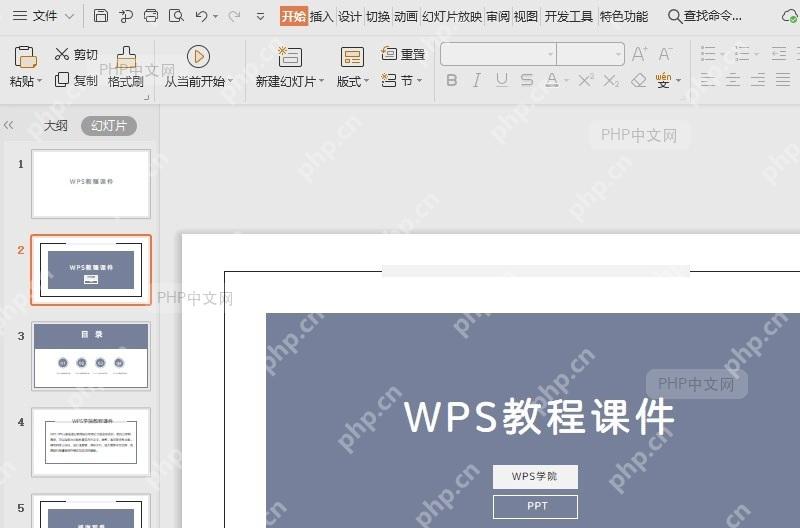This screenshot has width=800, height=528.
Task: Switch to the 特色功能 ribbon tab
Action: [x=623, y=16]
